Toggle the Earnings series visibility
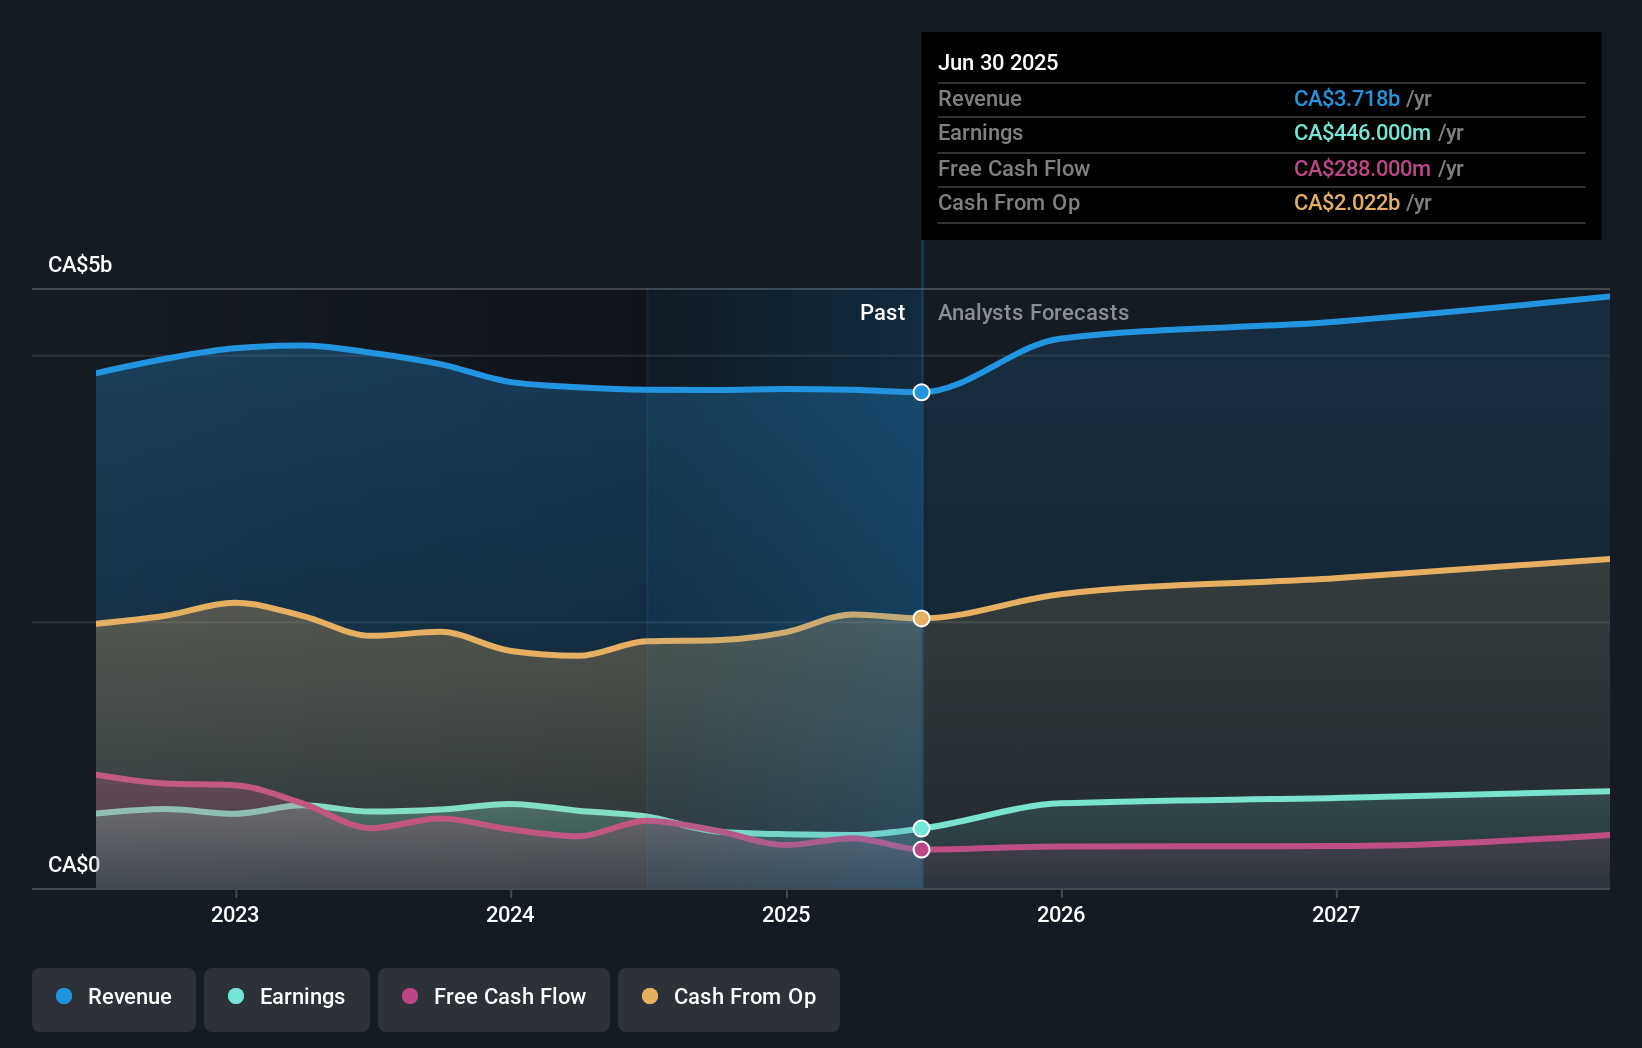 (x=287, y=999)
